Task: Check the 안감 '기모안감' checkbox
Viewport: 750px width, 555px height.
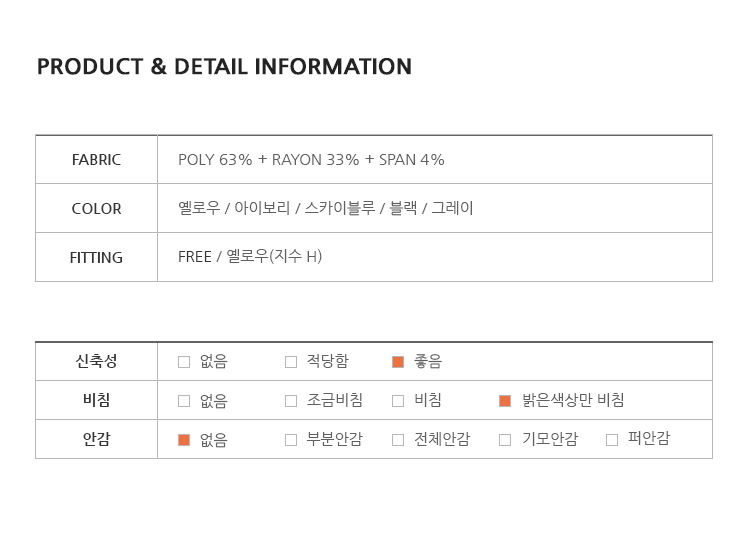Action: [x=505, y=439]
